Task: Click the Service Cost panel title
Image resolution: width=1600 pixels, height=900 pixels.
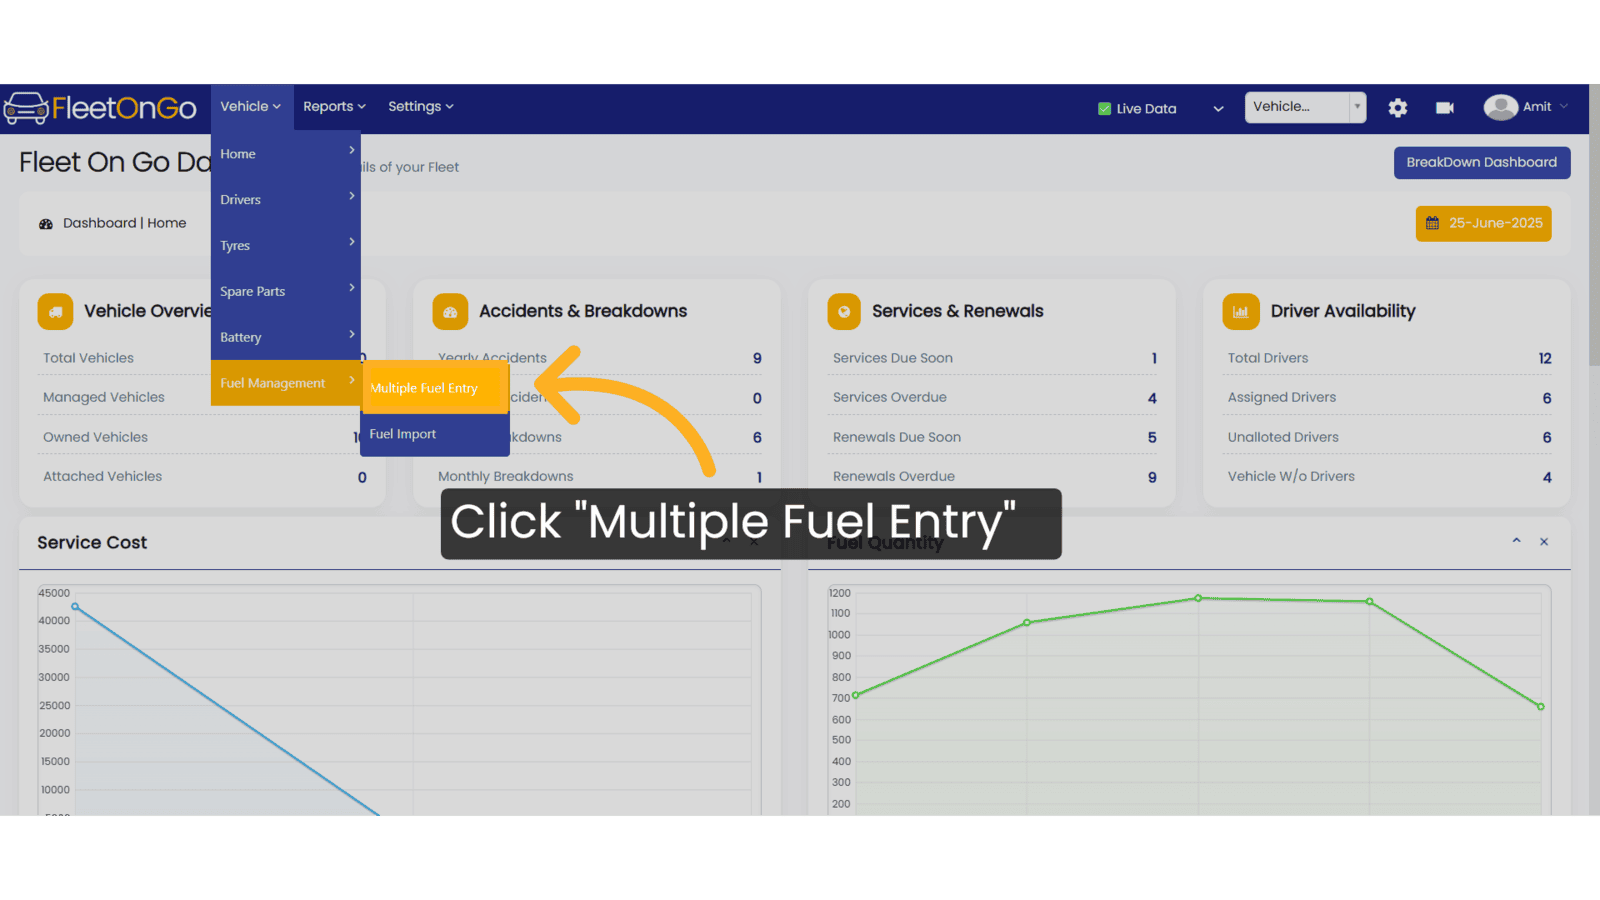Action: point(92,542)
